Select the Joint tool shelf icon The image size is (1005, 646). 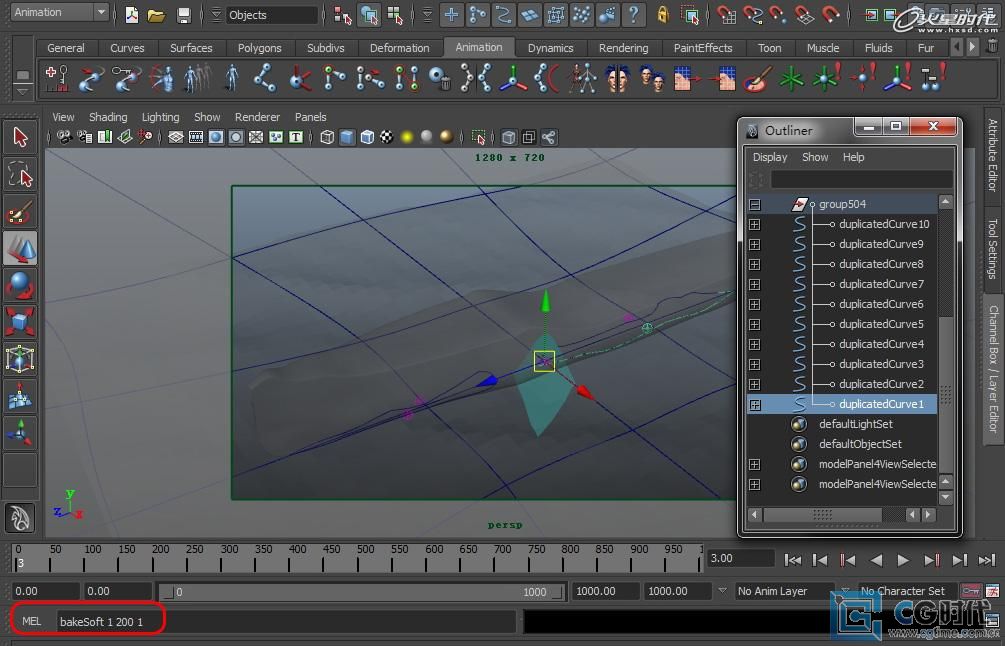coord(265,79)
